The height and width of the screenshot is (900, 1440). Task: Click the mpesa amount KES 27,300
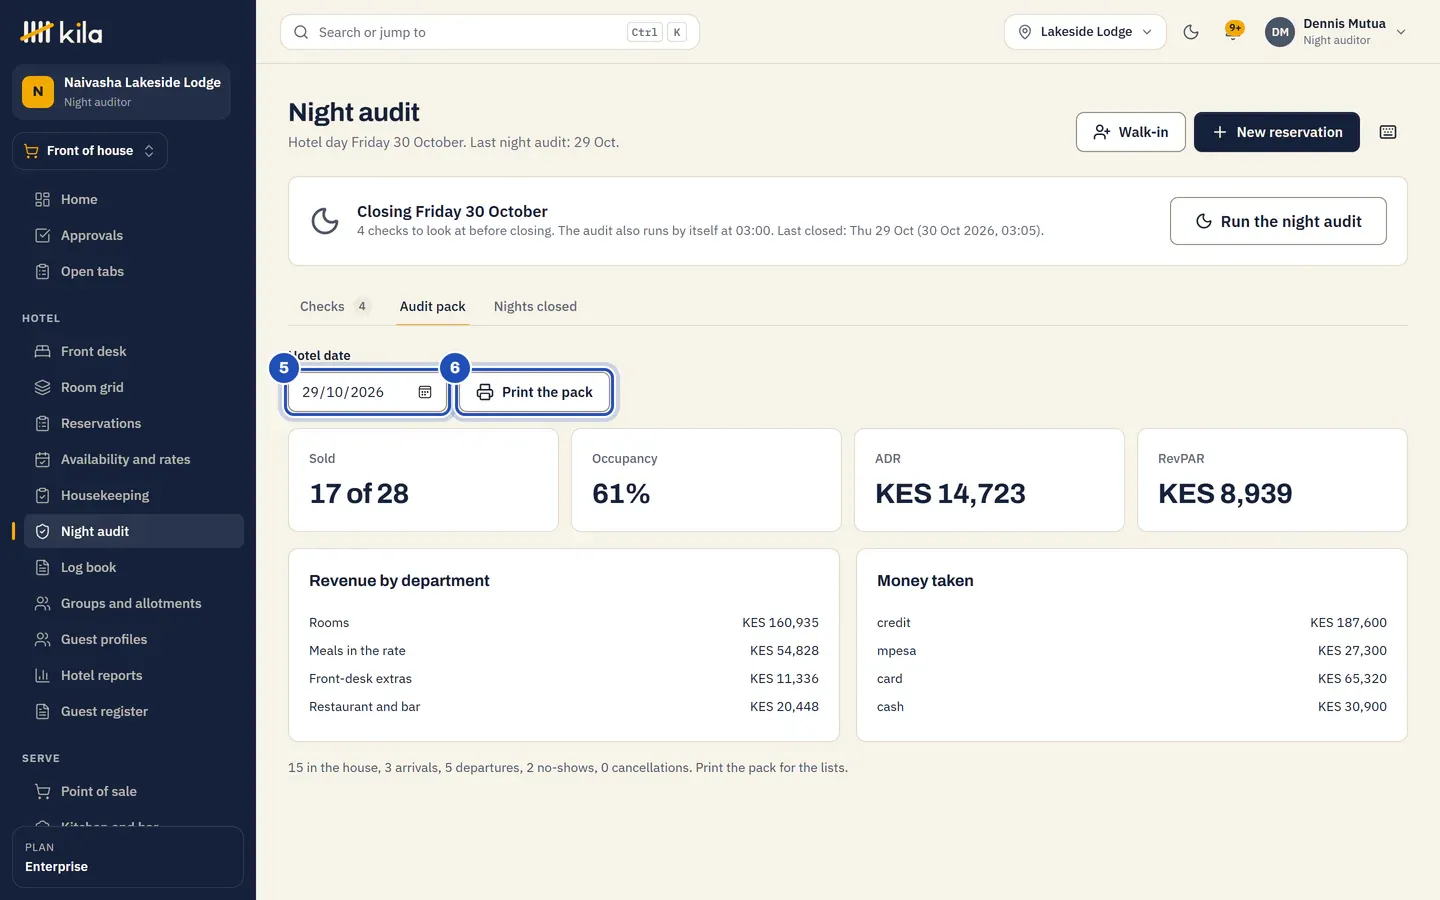(x=1352, y=650)
